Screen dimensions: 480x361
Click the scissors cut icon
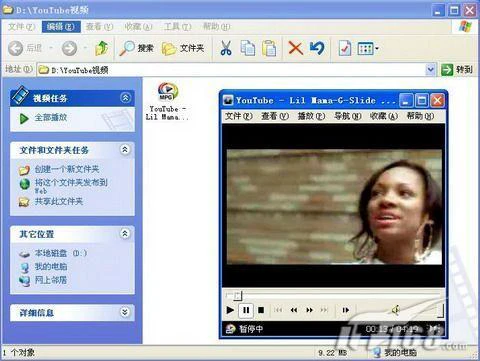226,48
